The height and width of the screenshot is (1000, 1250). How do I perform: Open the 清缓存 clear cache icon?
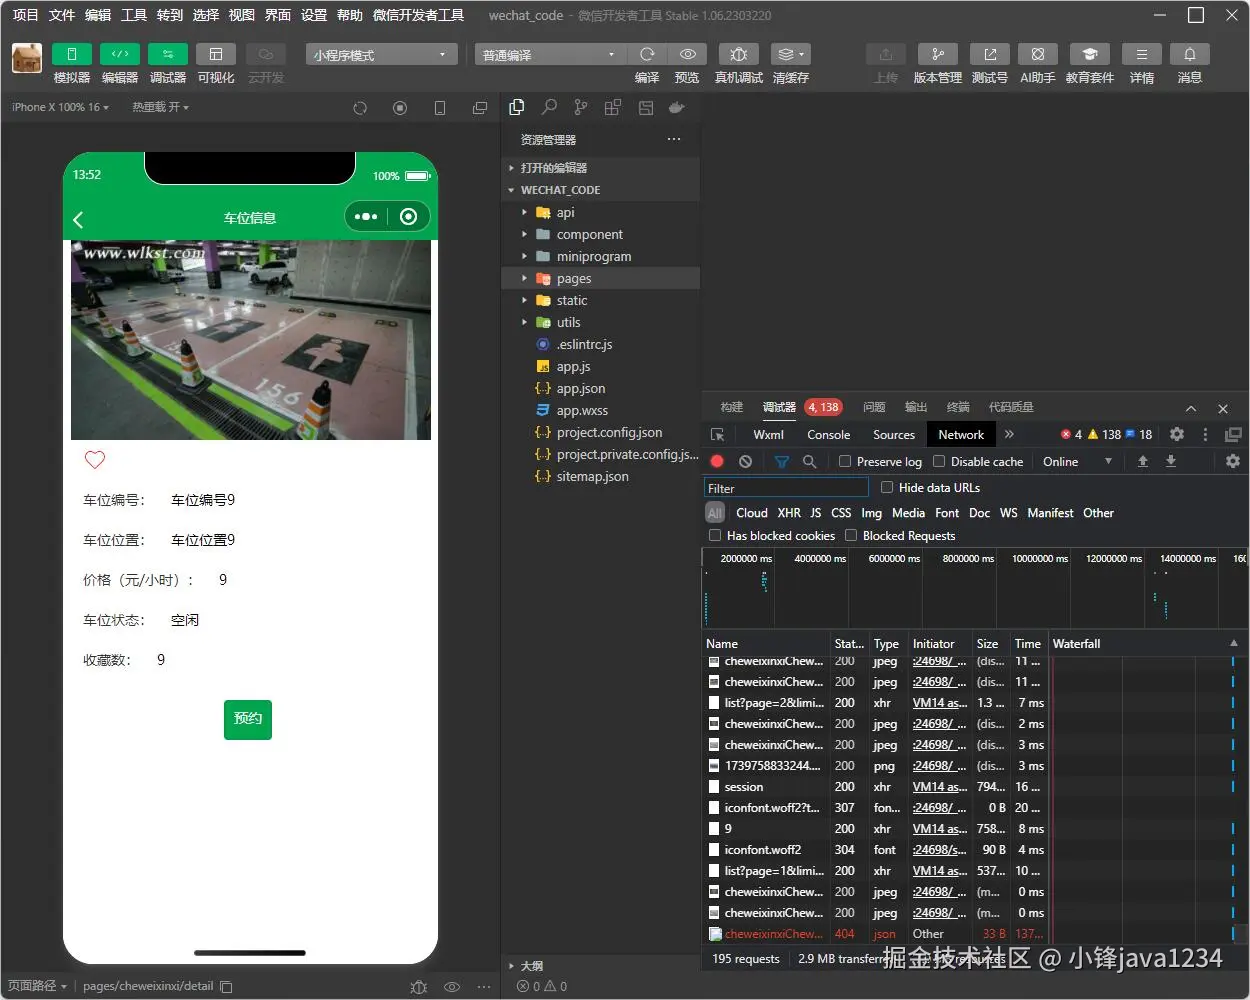[x=791, y=54]
